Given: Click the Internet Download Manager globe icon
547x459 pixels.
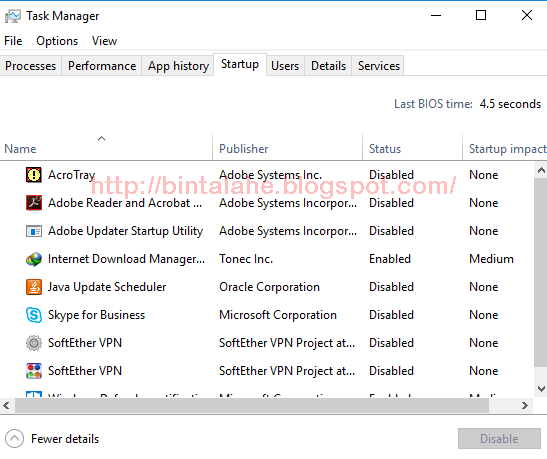Looking at the screenshot, I should tap(34, 259).
